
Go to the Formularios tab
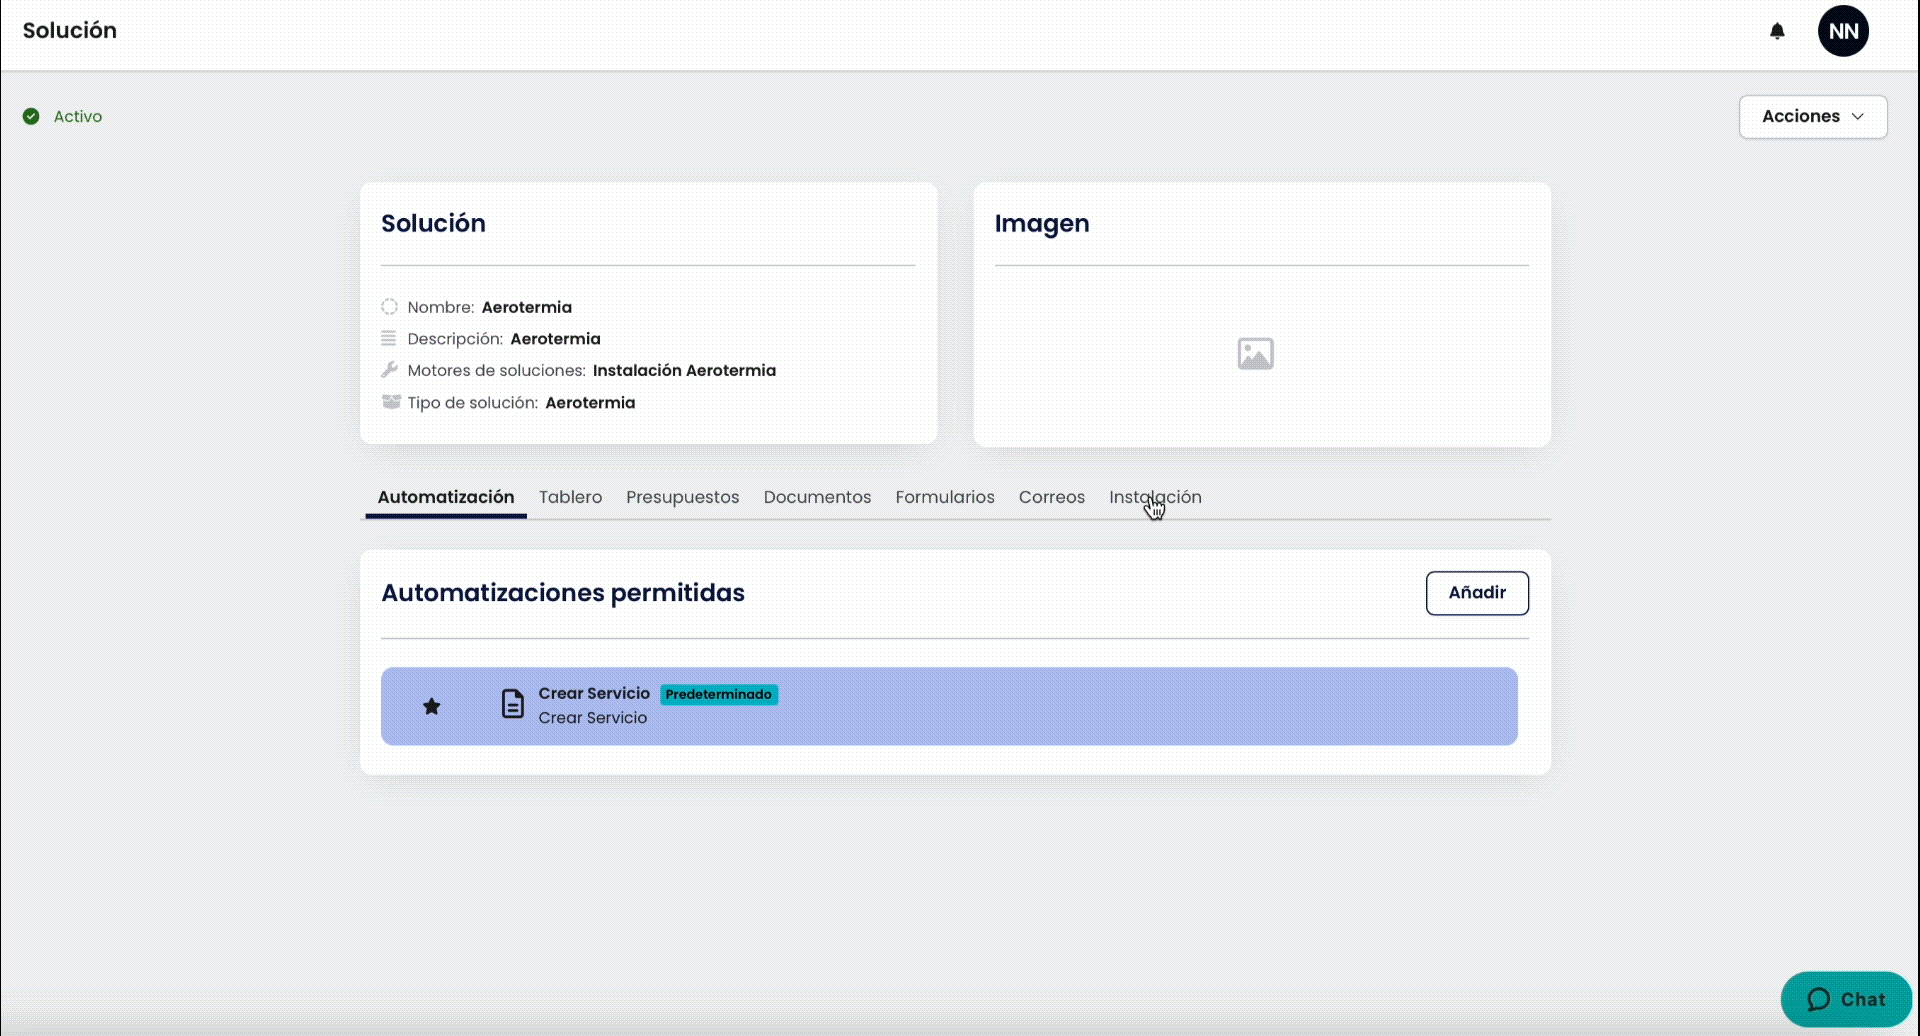tap(945, 497)
